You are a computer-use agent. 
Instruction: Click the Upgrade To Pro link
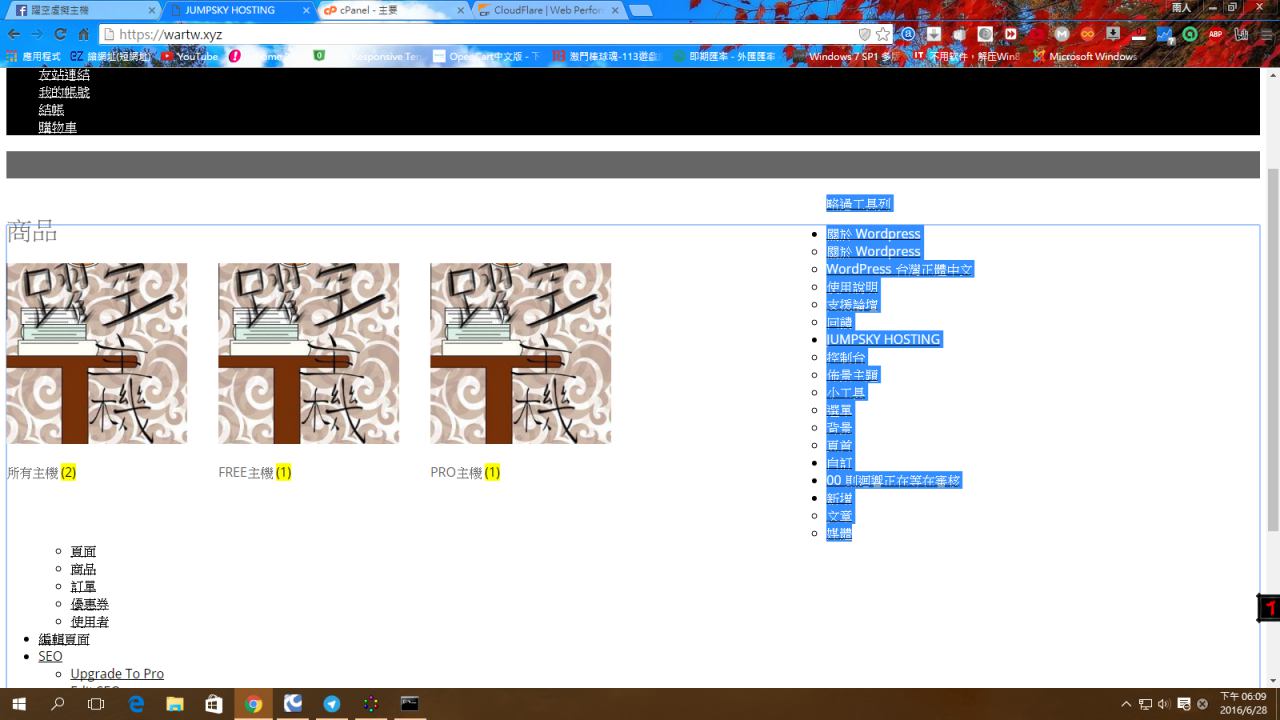(x=117, y=674)
